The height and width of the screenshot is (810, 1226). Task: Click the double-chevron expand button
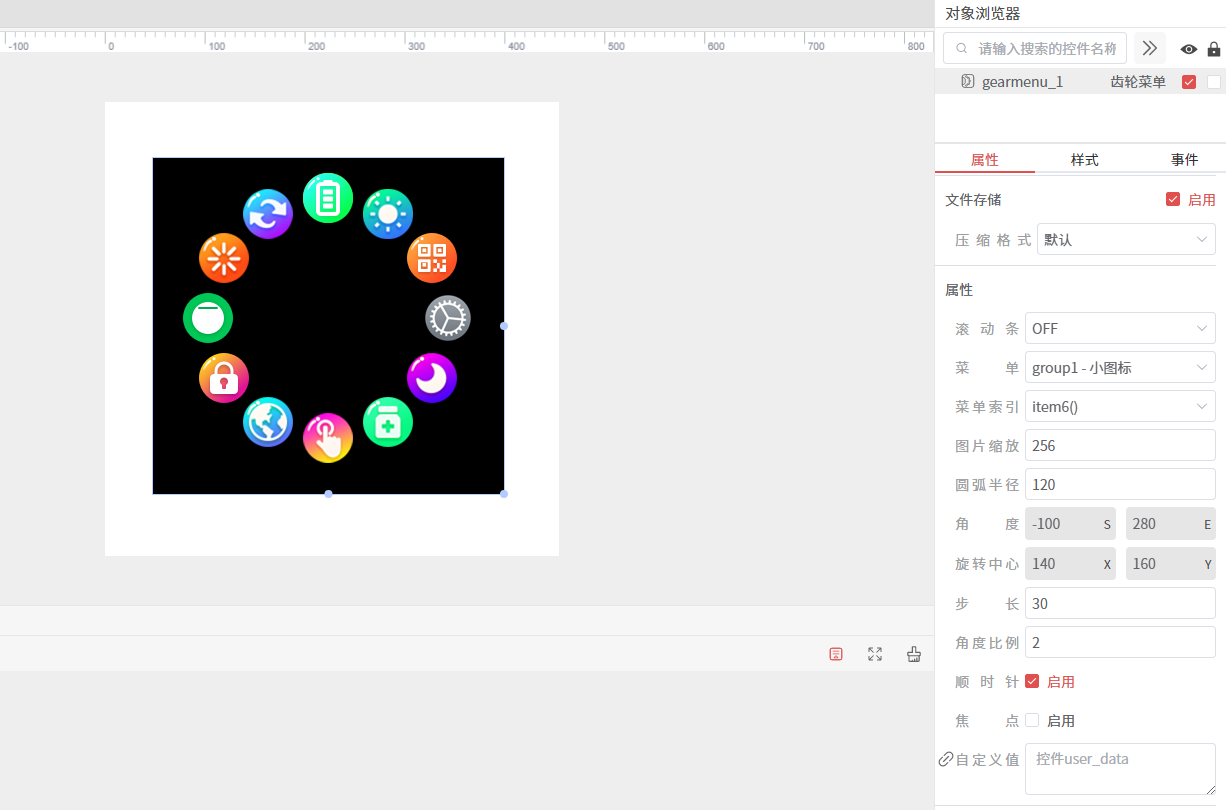click(x=1150, y=48)
